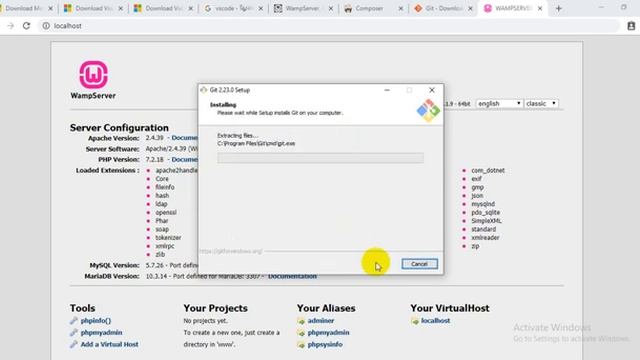The height and width of the screenshot is (360, 640).
Task: Minimize the browser window
Action: coord(601,7)
